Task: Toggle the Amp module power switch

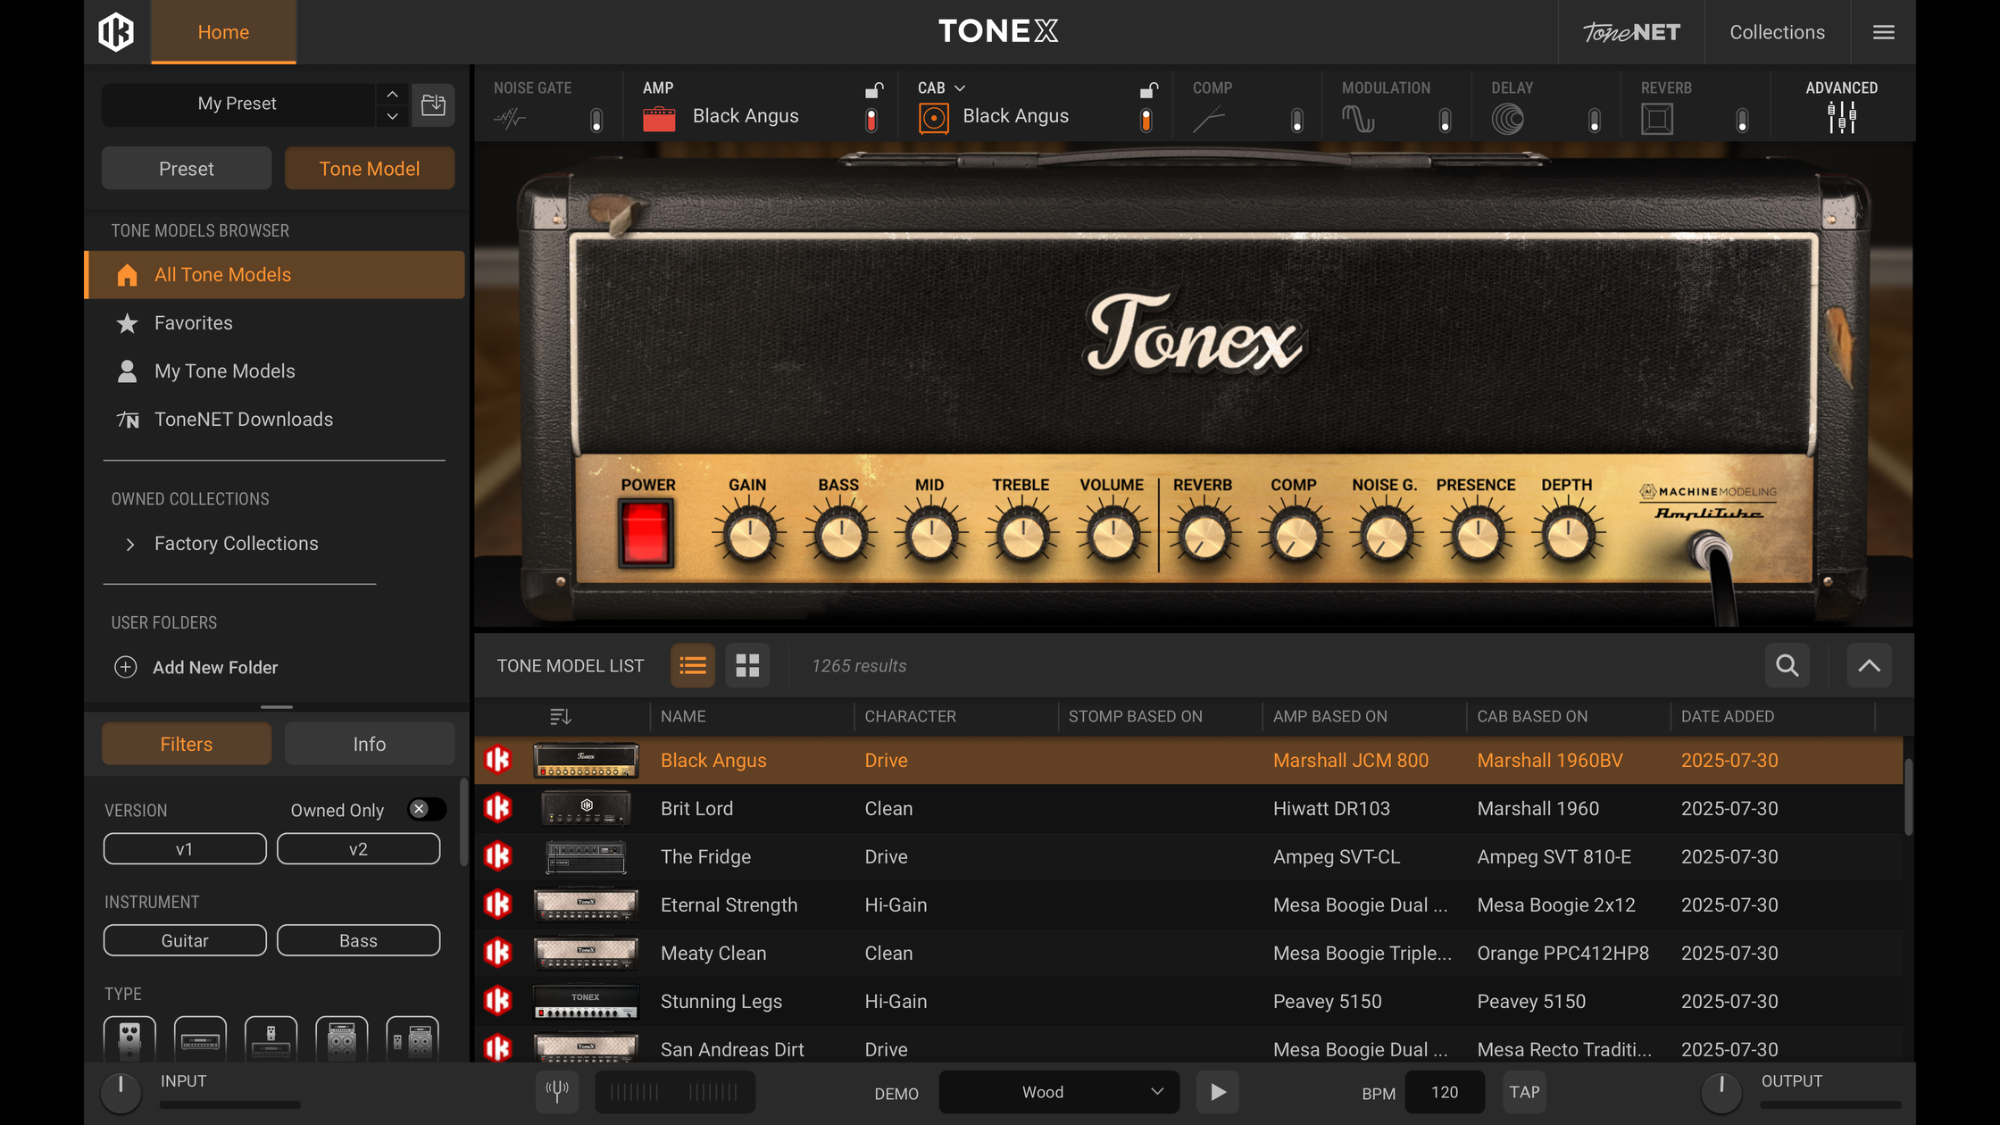Action: (871, 120)
